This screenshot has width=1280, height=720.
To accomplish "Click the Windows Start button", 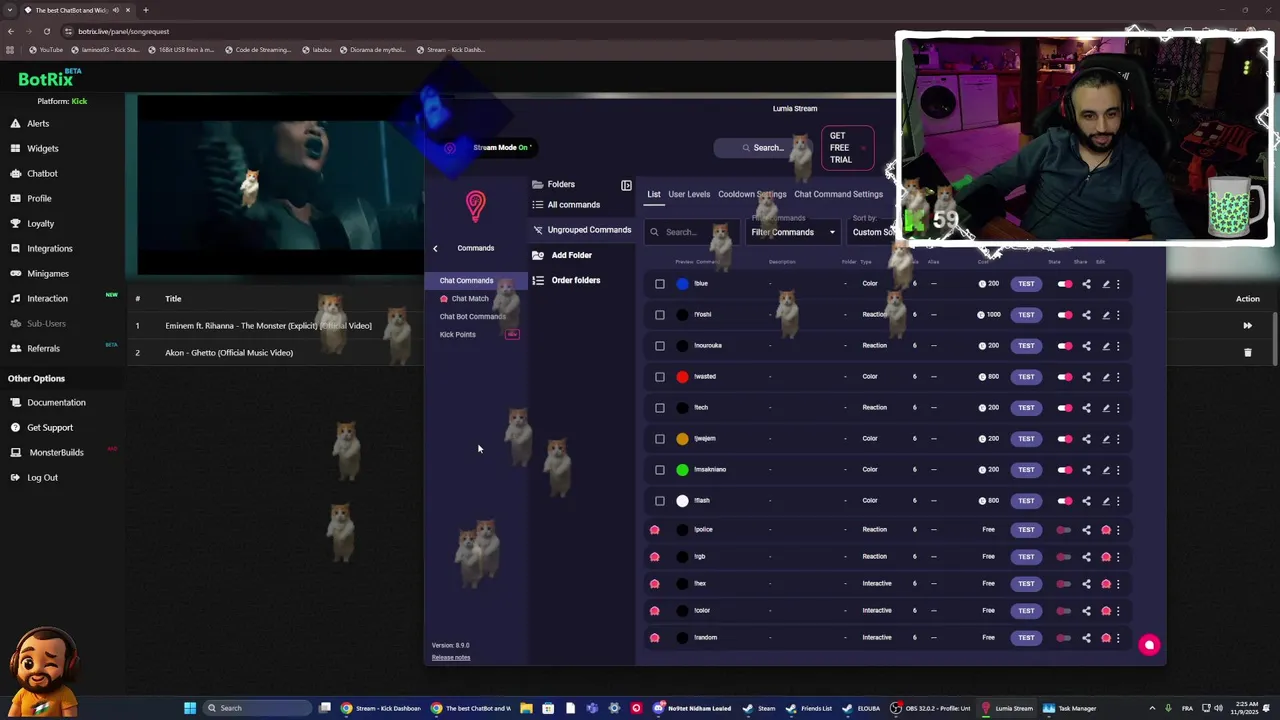I will (x=190, y=708).
